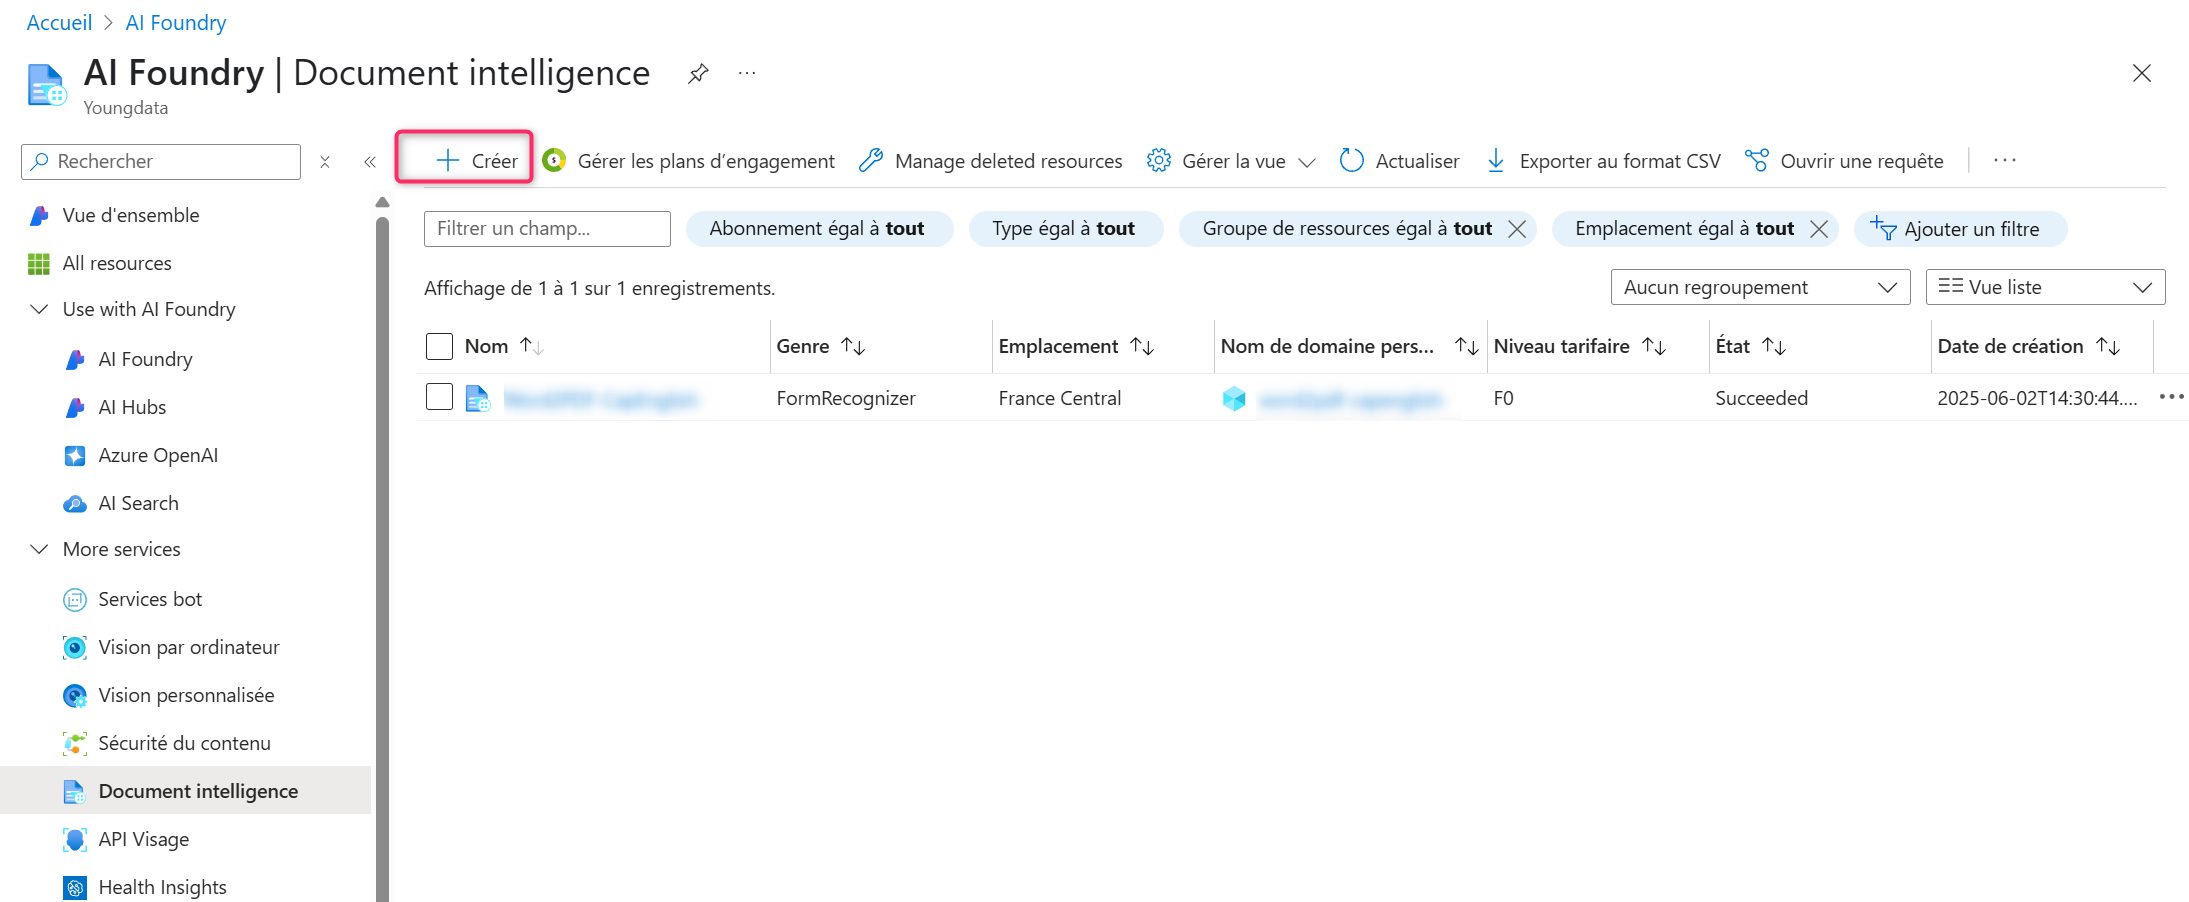The height and width of the screenshot is (902, 2189).
Task: Click the Accueil breadcrumb link
Action: pos(59,22)
